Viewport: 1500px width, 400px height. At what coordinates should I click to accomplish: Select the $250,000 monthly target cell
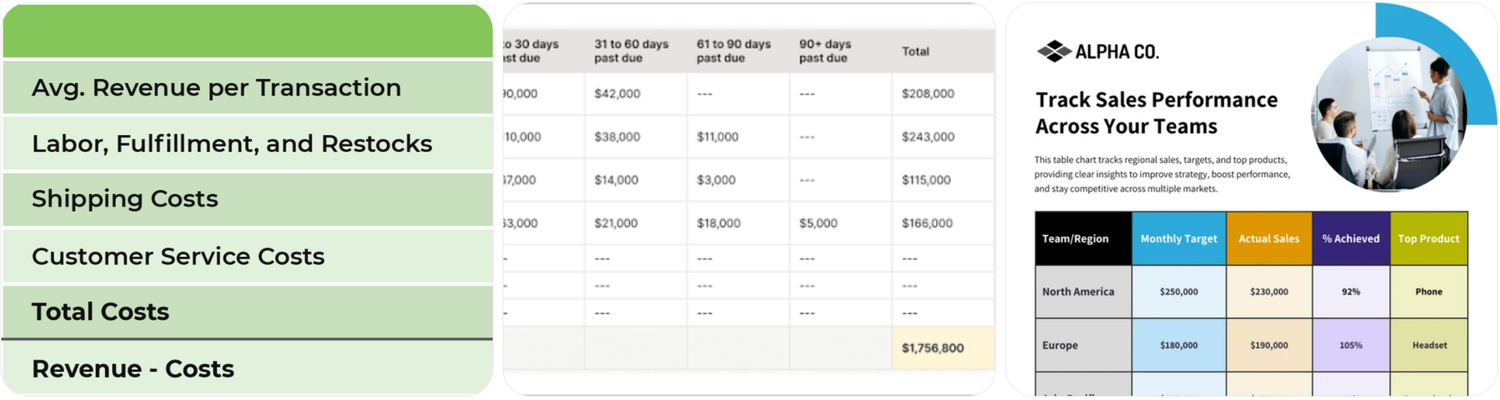1179,292
